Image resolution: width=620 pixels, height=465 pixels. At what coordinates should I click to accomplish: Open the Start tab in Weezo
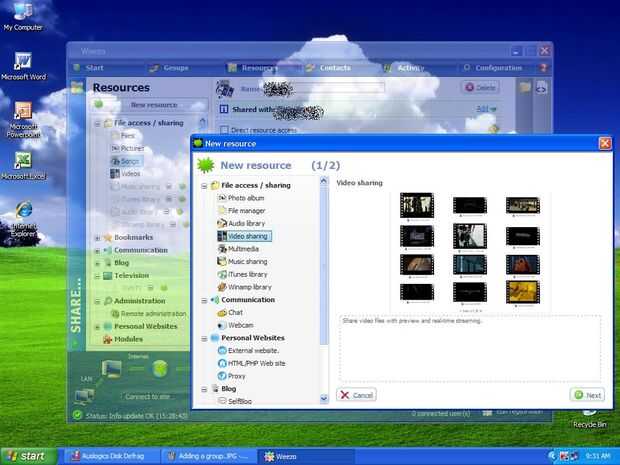89,68
